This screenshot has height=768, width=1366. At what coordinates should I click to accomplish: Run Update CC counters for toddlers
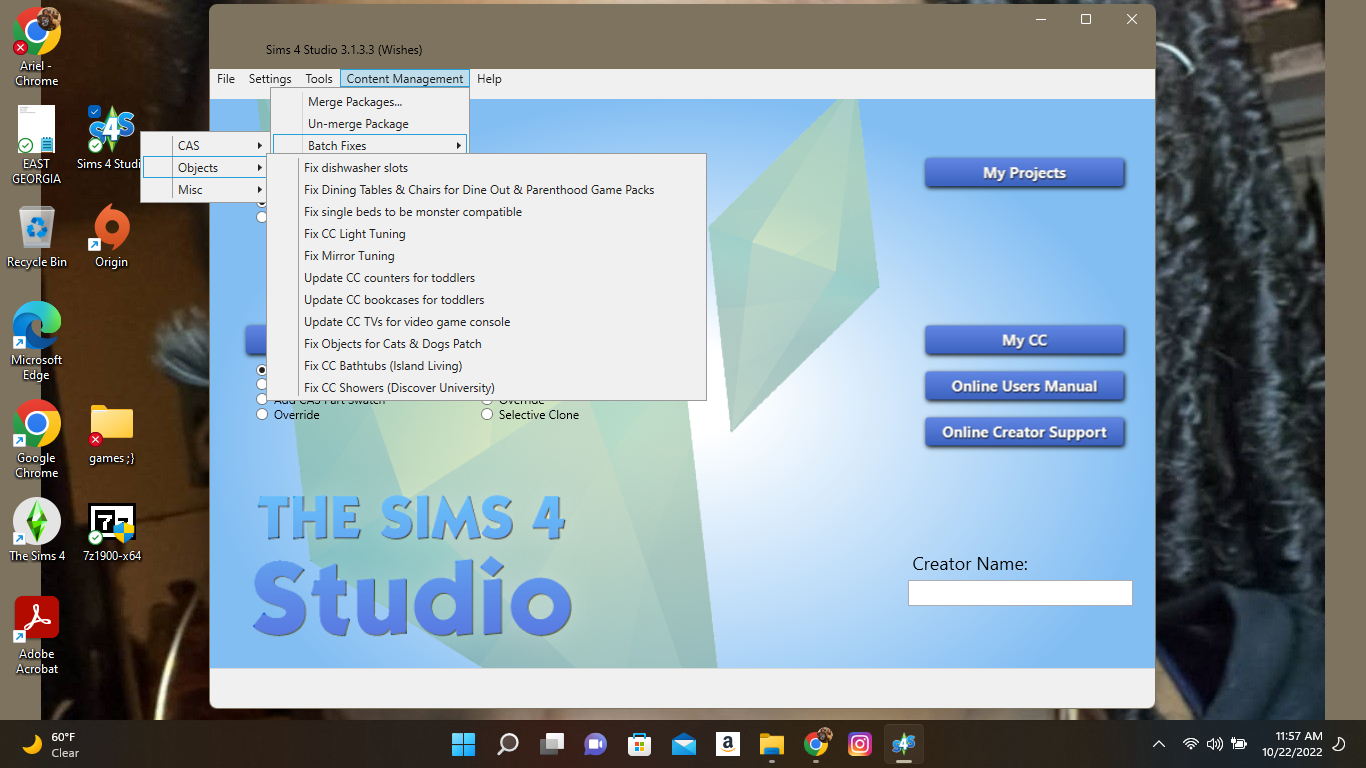pyautogui.click(x=487, y=278)
